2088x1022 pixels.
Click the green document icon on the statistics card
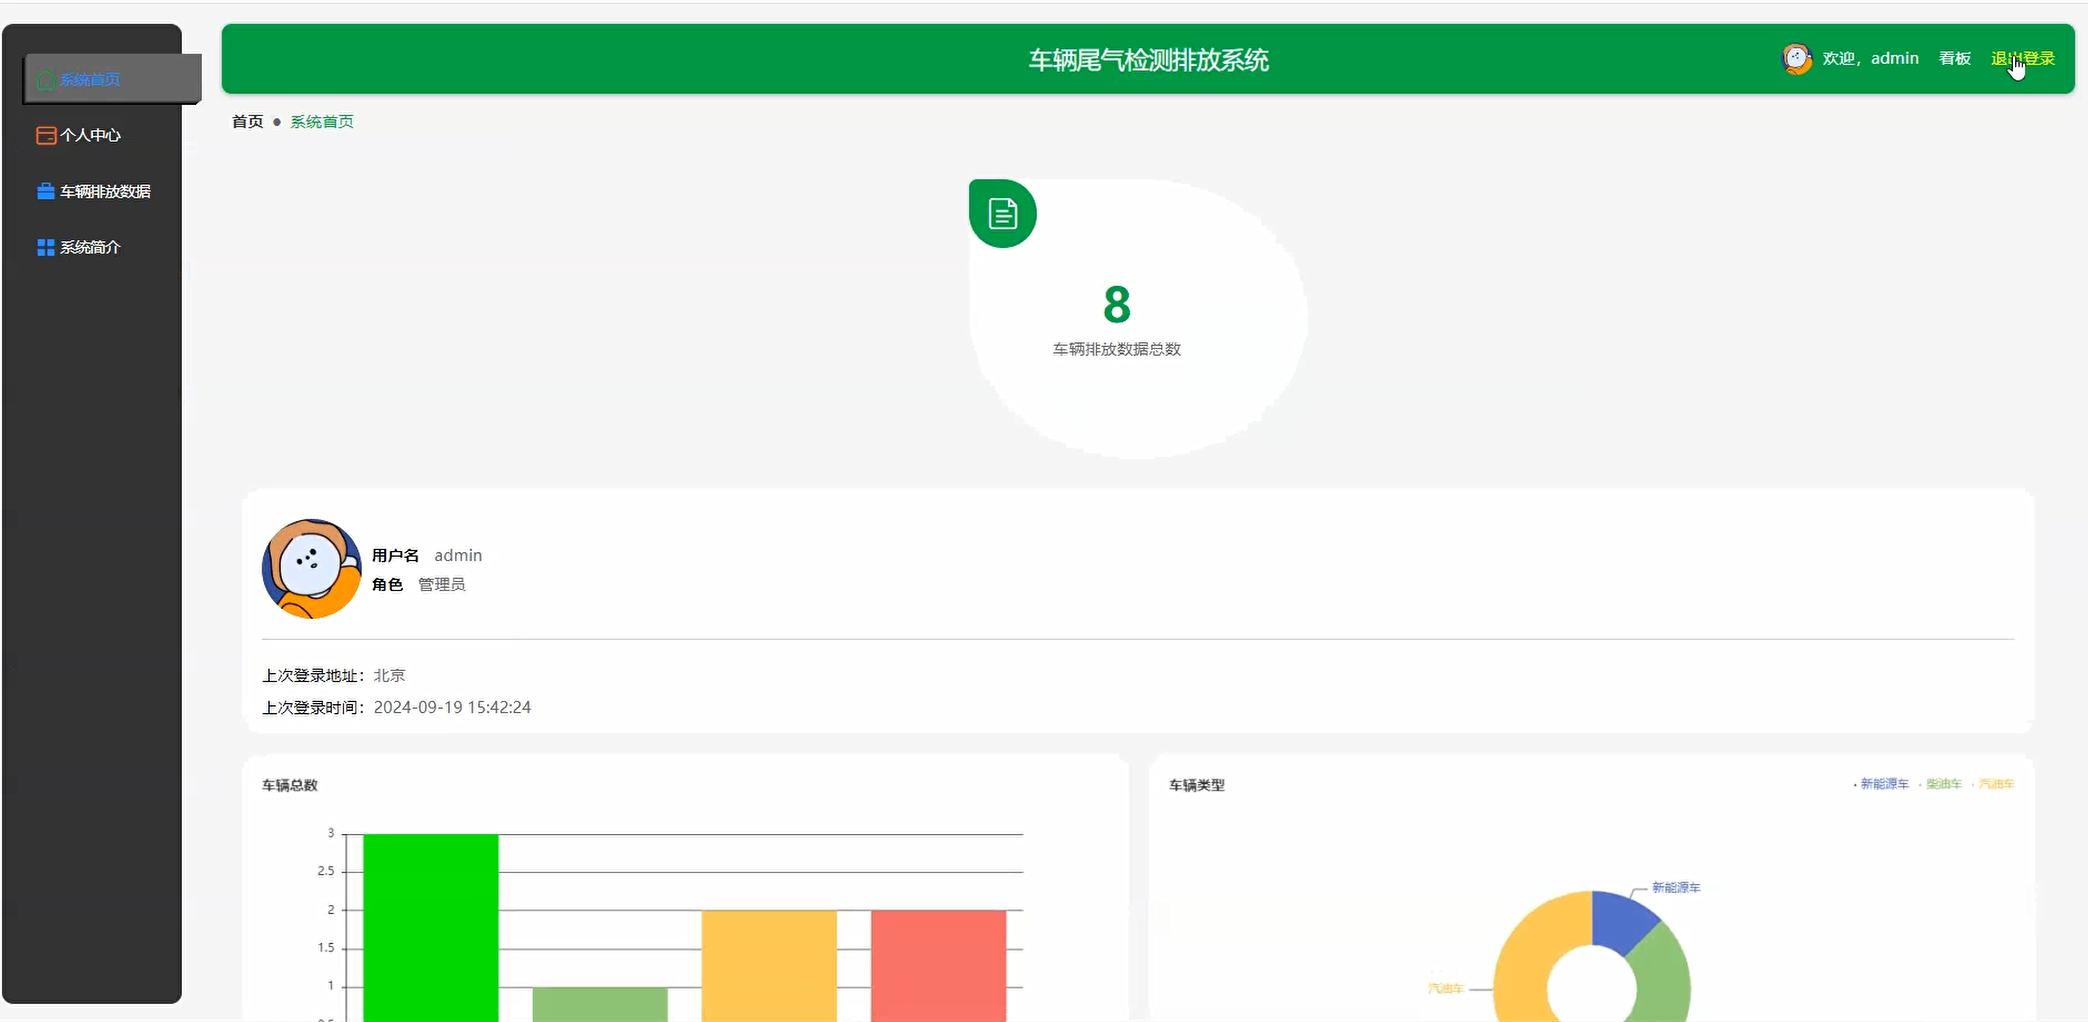tap(1003, 213)
